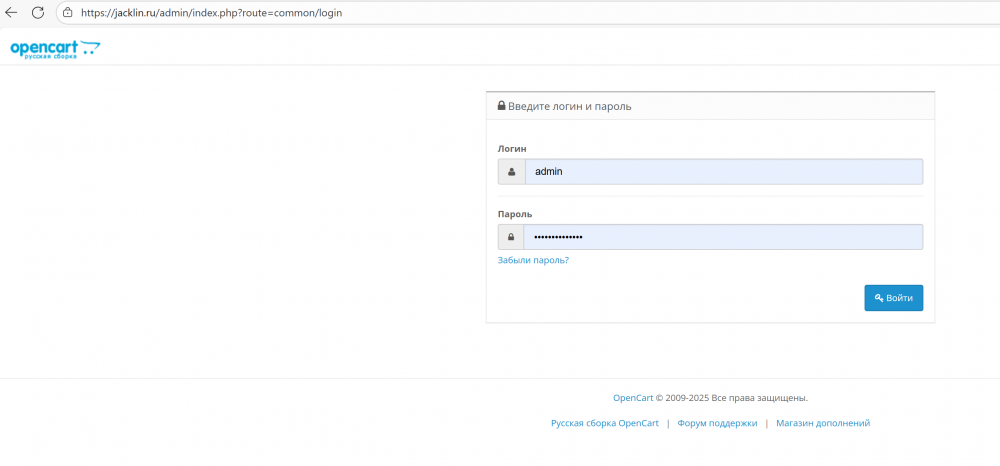Screen dimensions: 1000x466
Task: Open the Забыли пароль? link
Action: [533, 260]
